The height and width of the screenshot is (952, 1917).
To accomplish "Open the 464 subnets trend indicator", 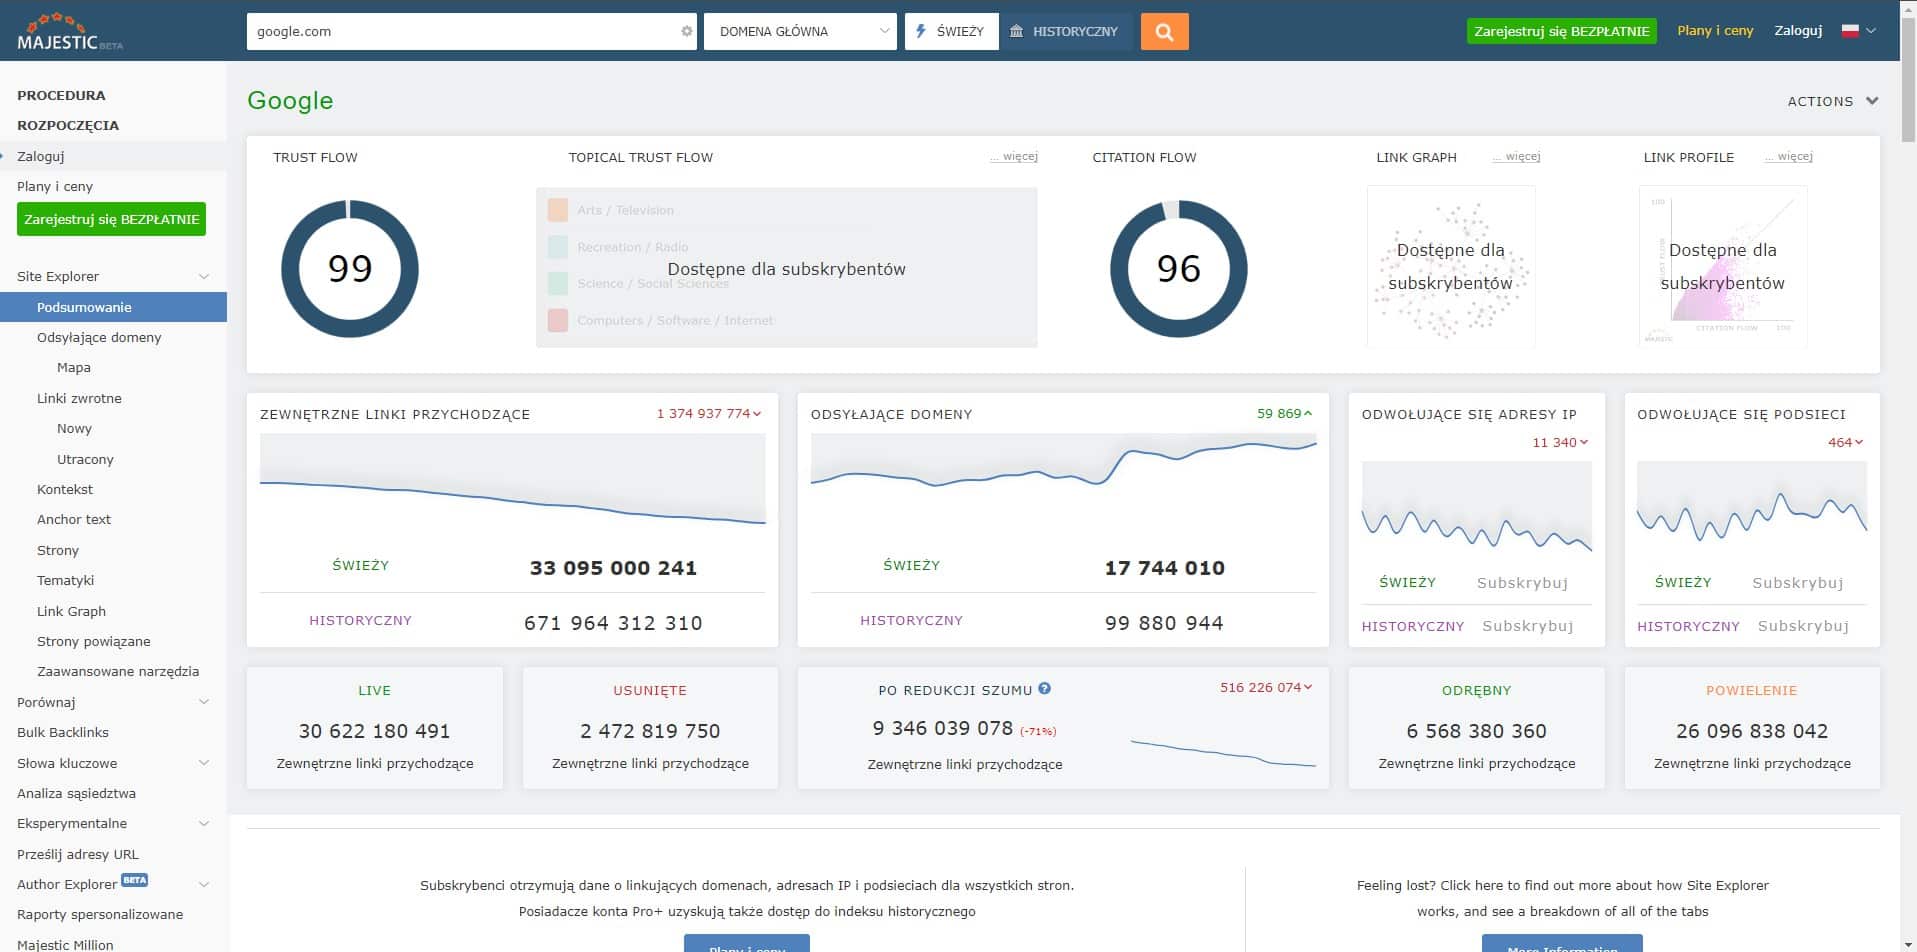I will (x=1846, y=442).
